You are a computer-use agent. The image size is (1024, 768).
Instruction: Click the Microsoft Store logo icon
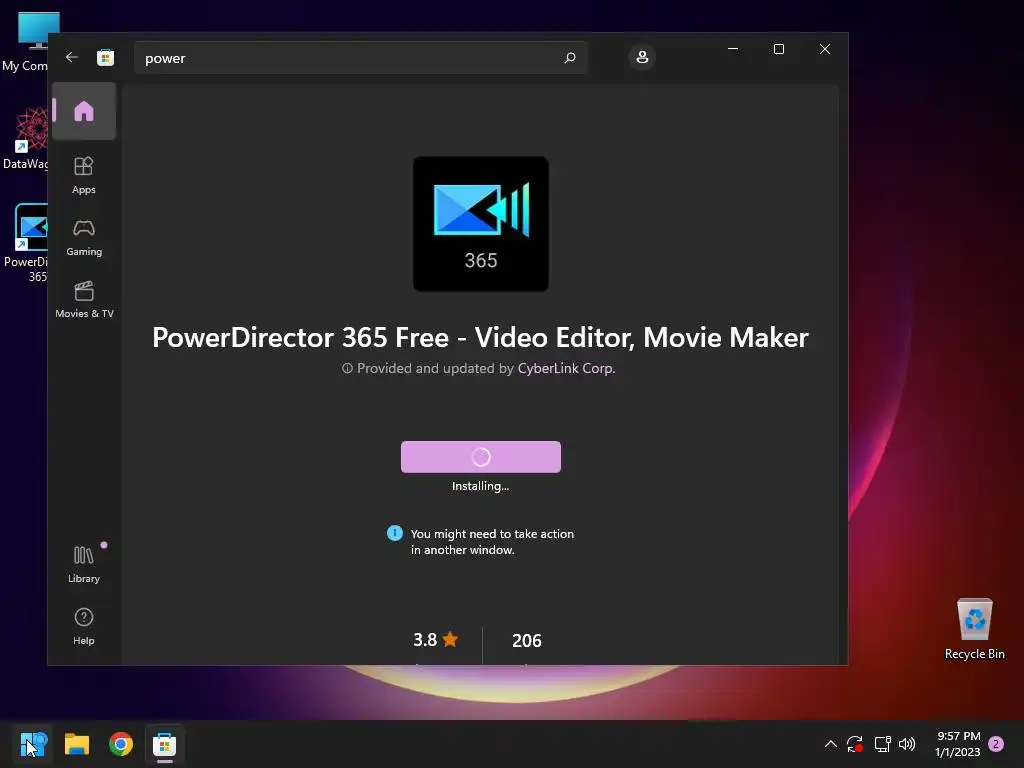point(105,57)
